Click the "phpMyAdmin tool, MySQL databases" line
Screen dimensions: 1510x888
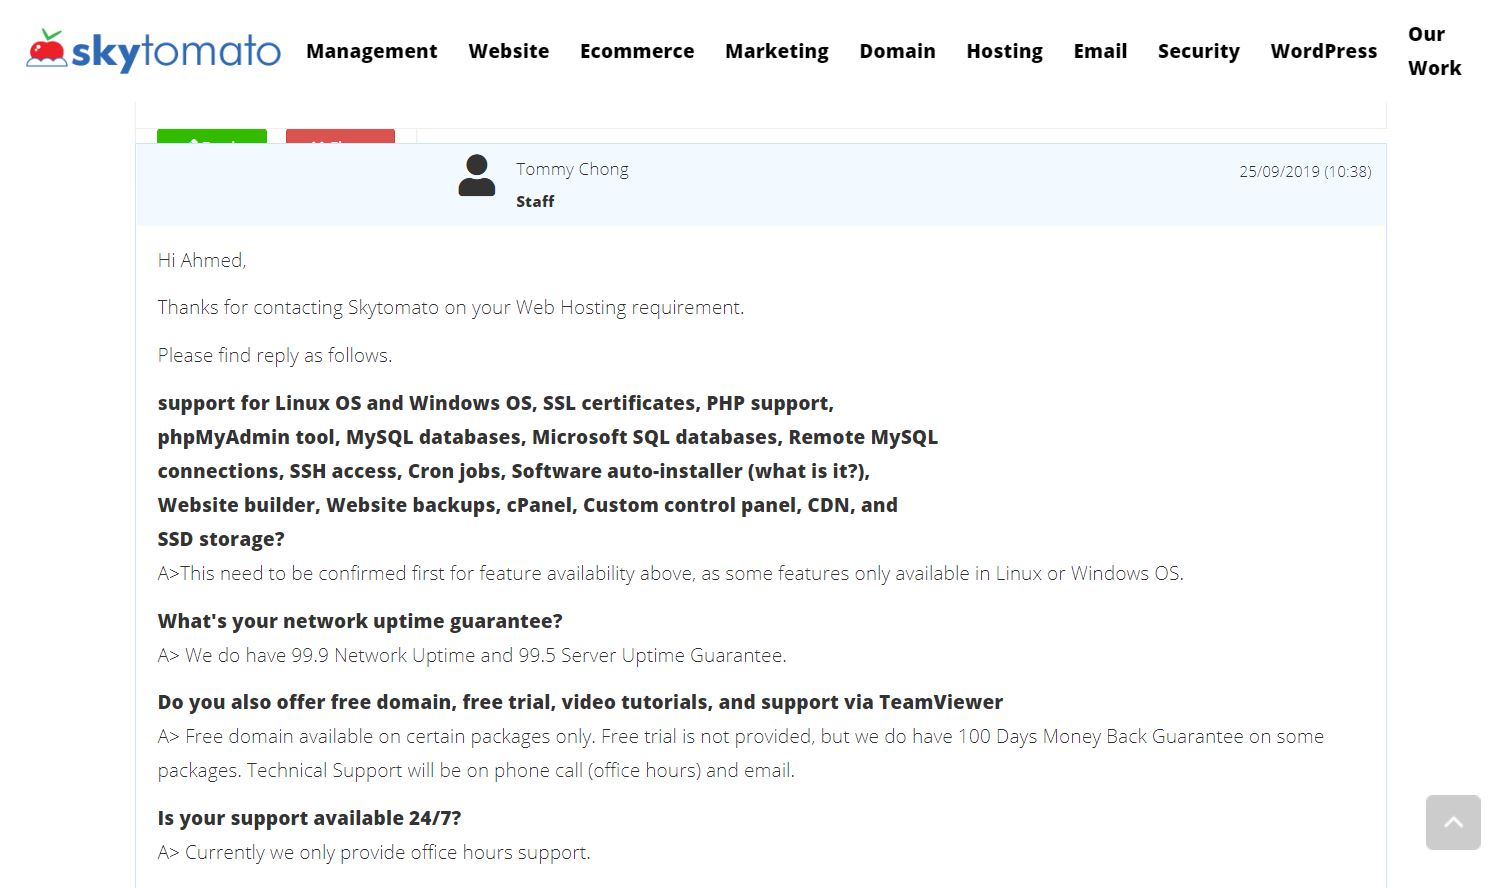pyautogui.click(x=547, y=437)
